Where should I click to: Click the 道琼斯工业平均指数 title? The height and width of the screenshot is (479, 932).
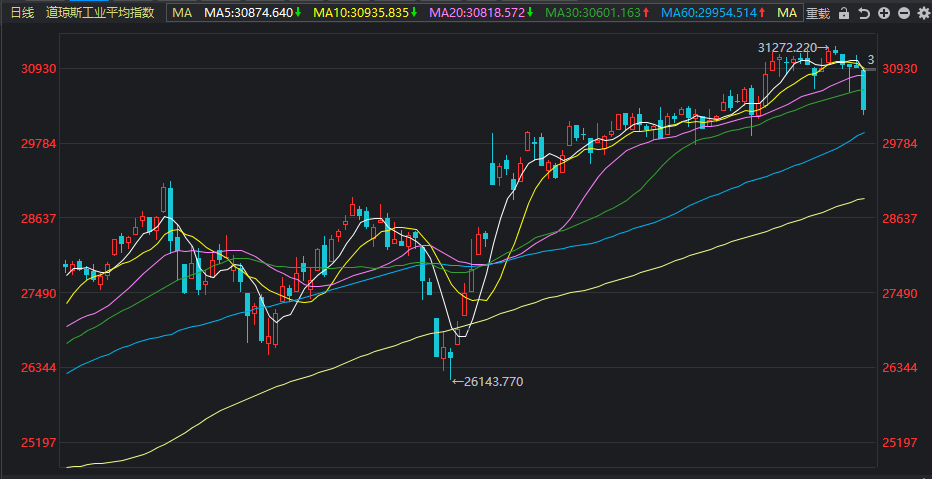point(100,12)
